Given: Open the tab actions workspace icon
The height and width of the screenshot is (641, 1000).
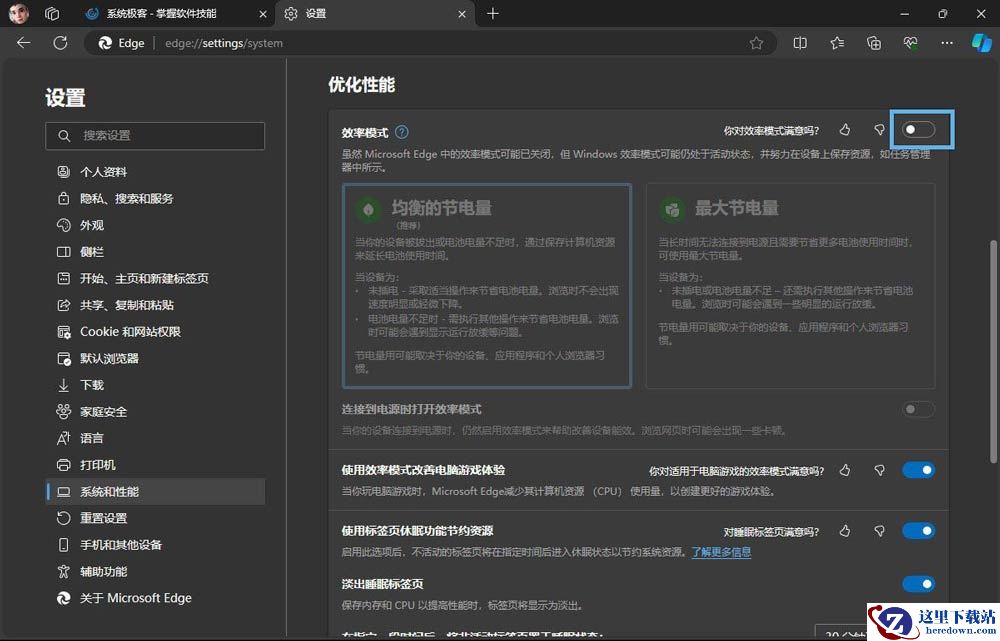Looking at the screenshot, I should tap(52, 13).
